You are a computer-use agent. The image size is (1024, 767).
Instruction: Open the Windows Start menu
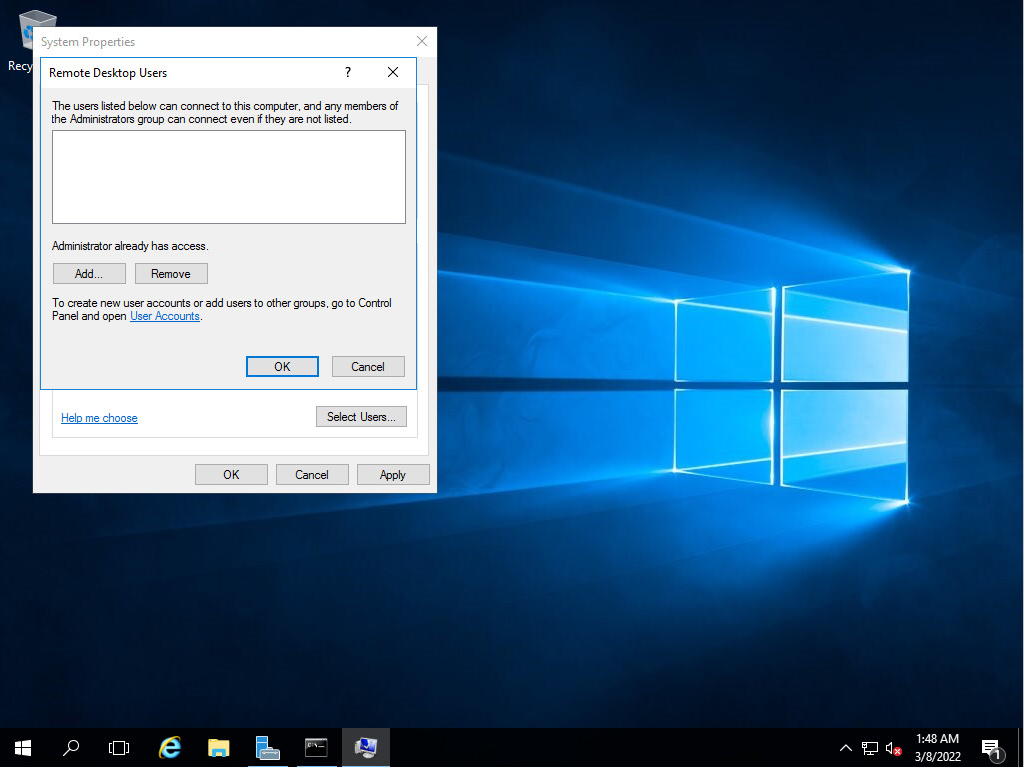click(23, 747)
